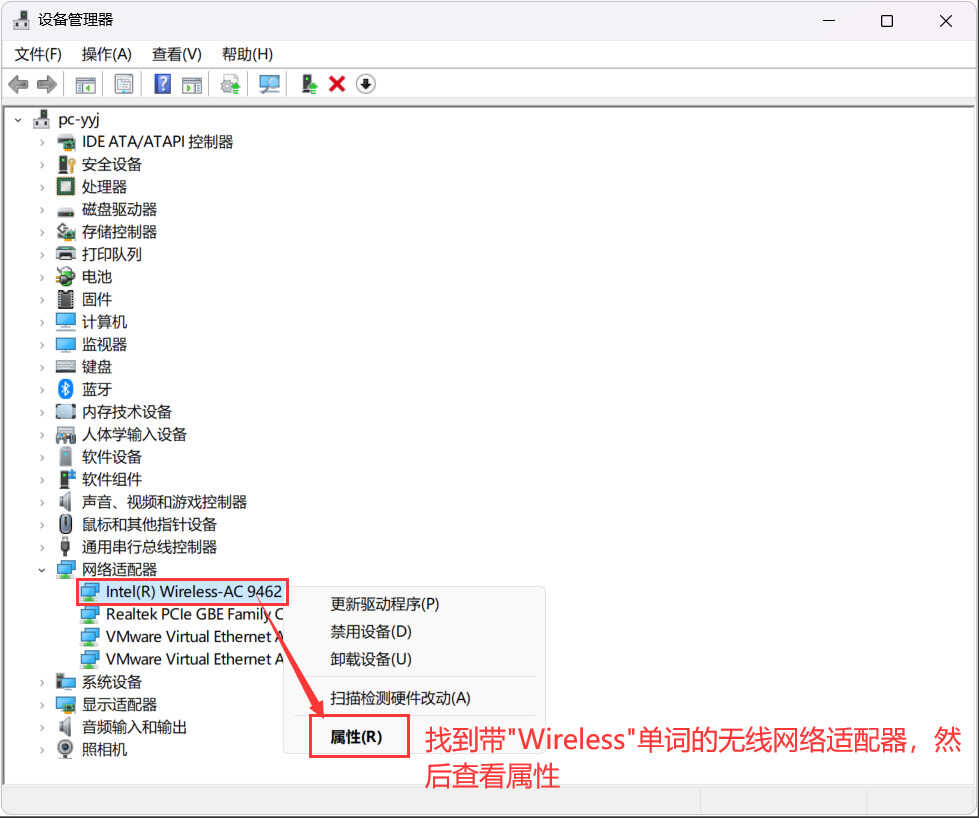Viewport: 979px width, 818px height.
Task: Collapse the pc-yyj root node
Action: 19,120
